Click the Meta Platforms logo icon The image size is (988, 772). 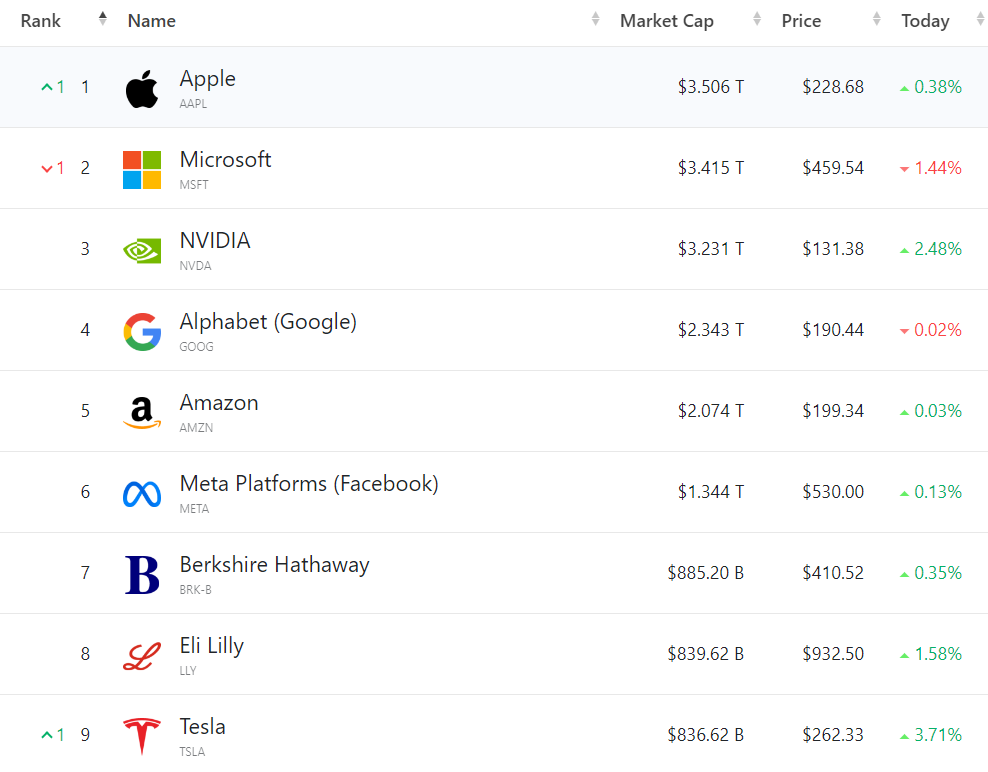(x=142, y=493)
